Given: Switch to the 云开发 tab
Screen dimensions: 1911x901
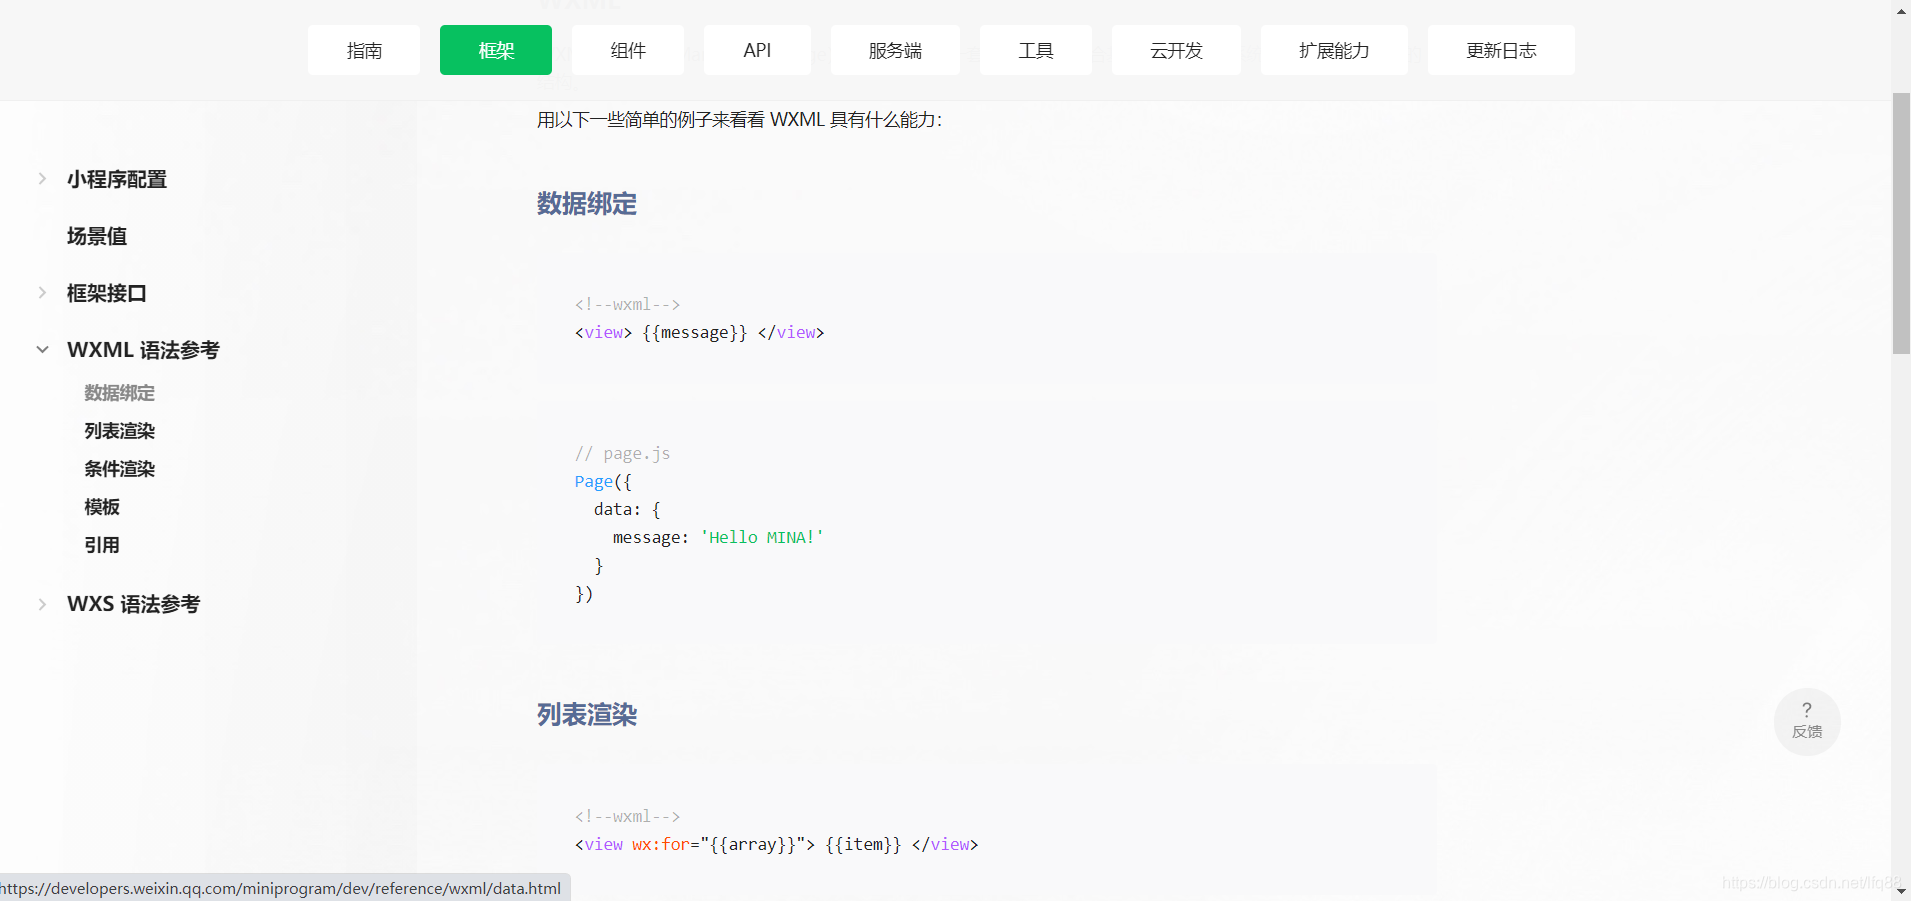Looking at the screenshot, I should coord(1176,50).
